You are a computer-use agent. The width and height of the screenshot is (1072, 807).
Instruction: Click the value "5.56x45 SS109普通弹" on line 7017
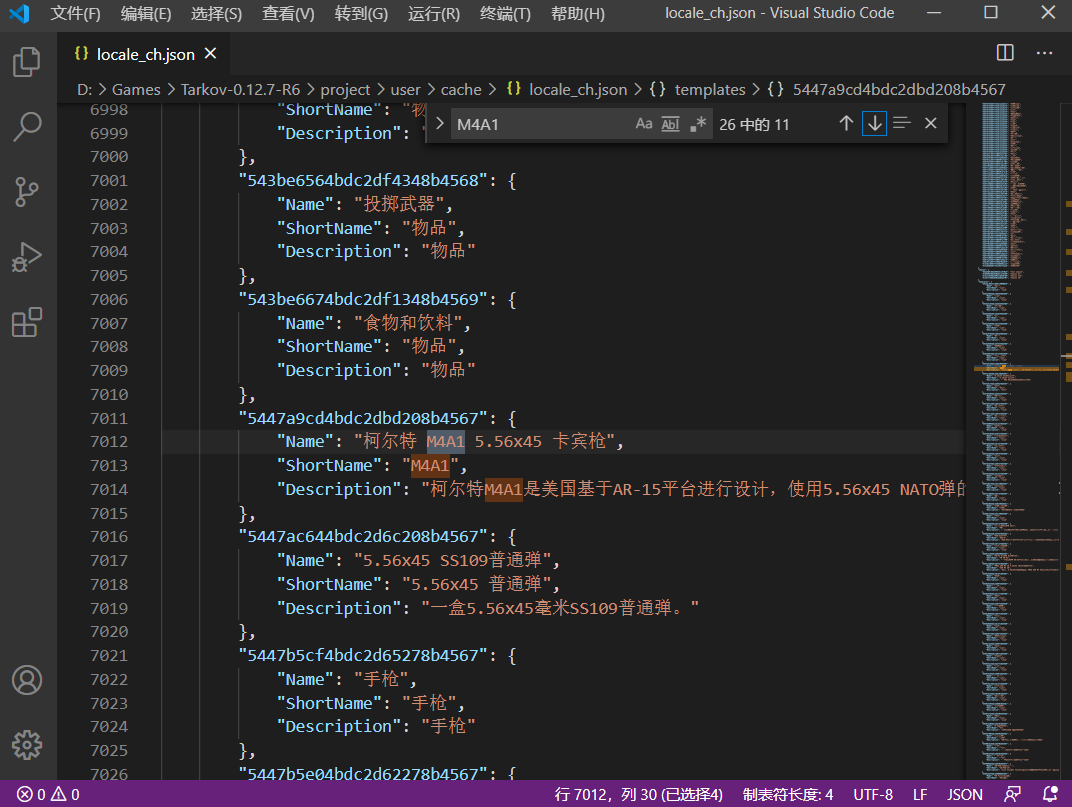coord(453,561)
